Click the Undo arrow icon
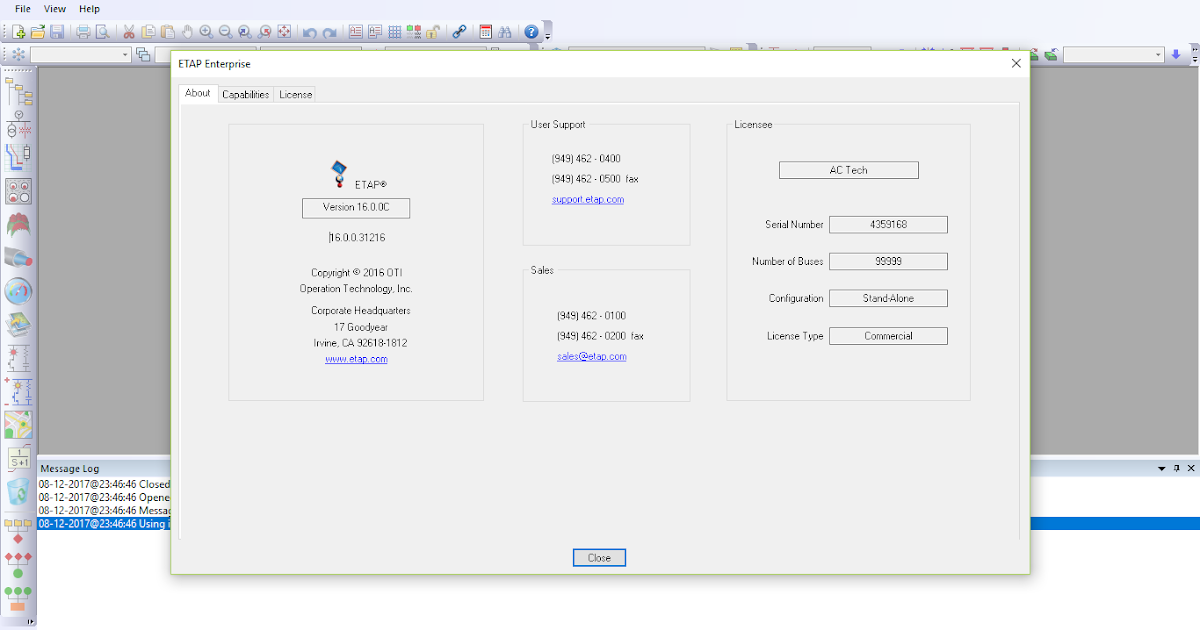The height and width of the screenshot is (630, 1200). (x=309, y=32)
